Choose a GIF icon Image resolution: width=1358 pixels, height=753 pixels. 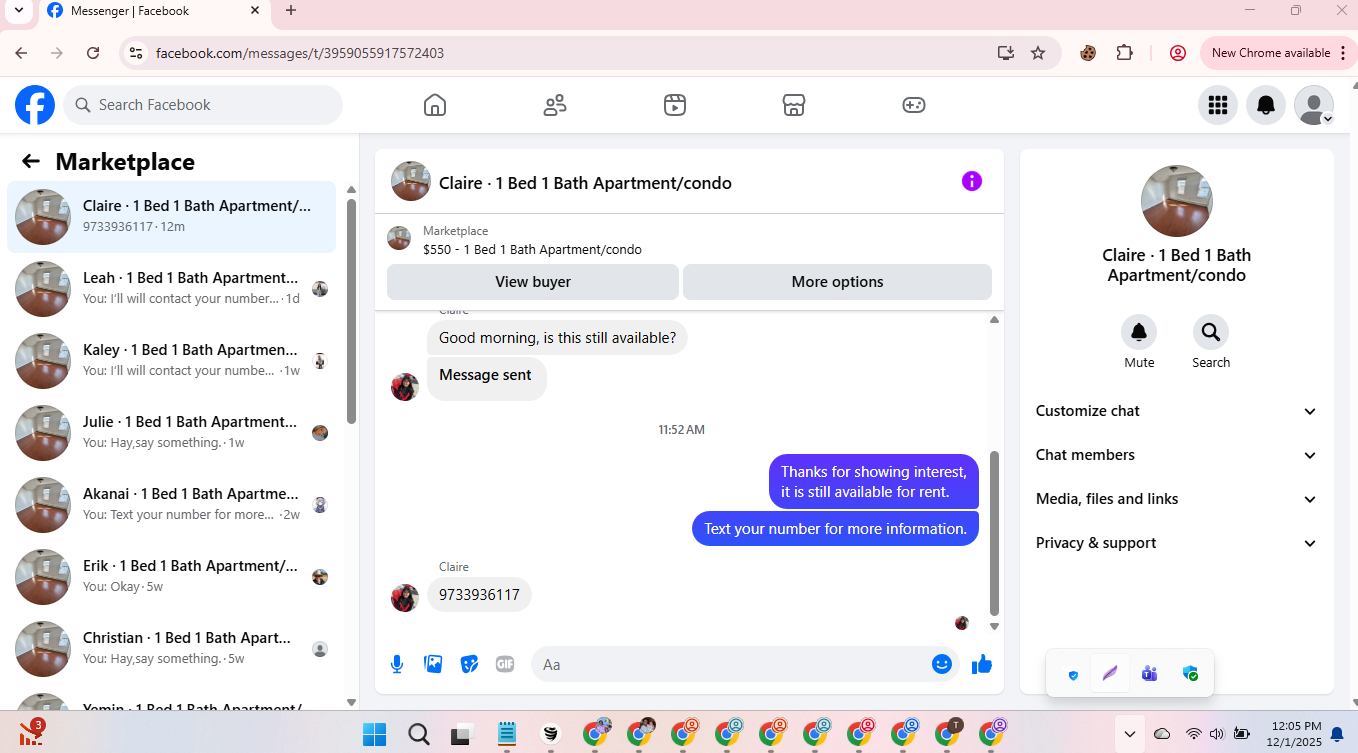(x=505, y=664)
